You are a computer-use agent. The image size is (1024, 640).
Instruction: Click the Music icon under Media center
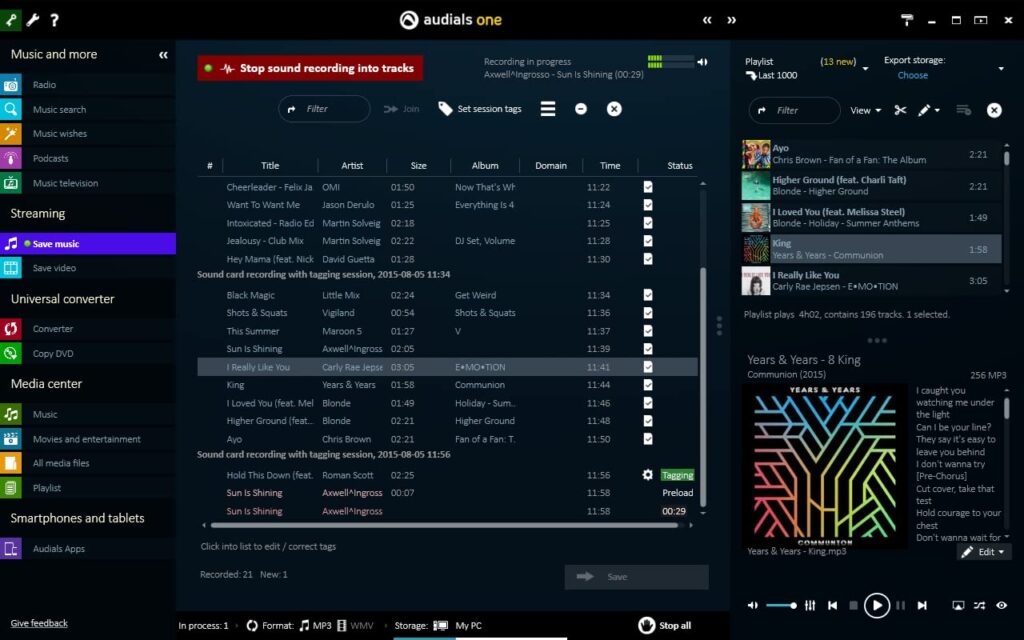pyautogui.click(x=10, y=414)
